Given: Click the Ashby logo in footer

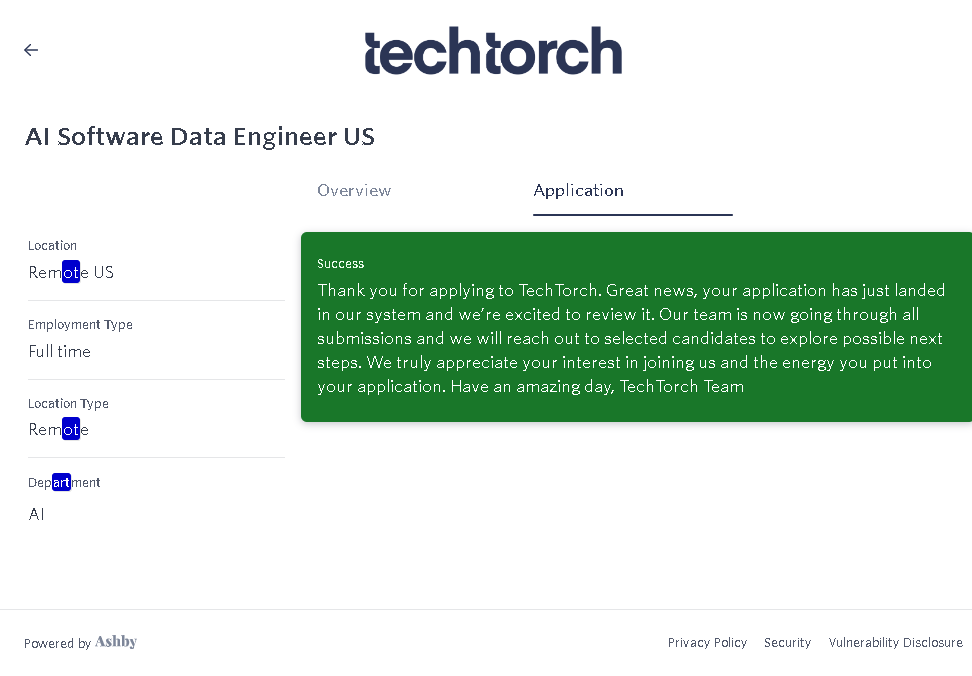Looking at the screenshot, I should point(116,642).
